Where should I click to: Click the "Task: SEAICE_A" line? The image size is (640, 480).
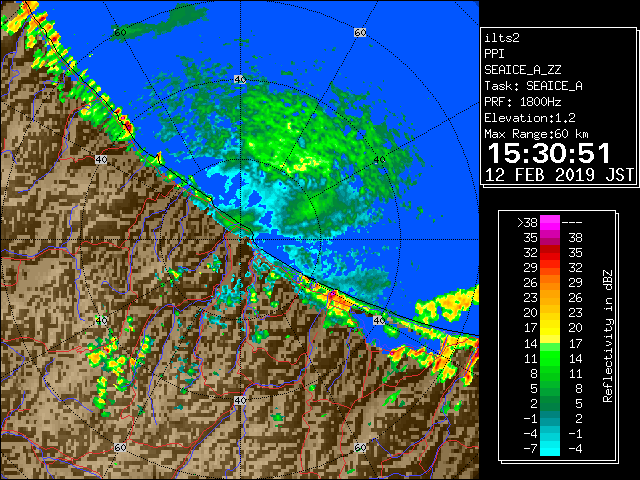pyautogui.click(x=533, y=86)
